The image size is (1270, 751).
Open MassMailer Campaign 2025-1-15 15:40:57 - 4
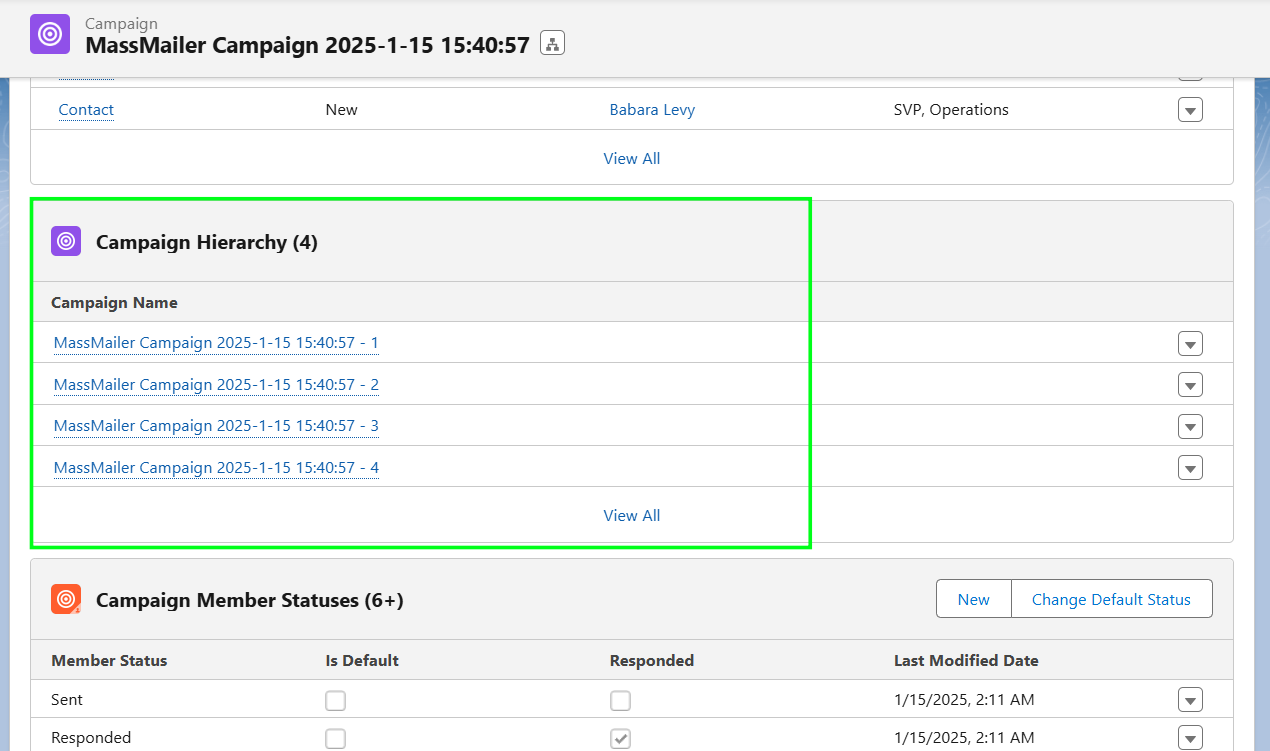[216, 468]
